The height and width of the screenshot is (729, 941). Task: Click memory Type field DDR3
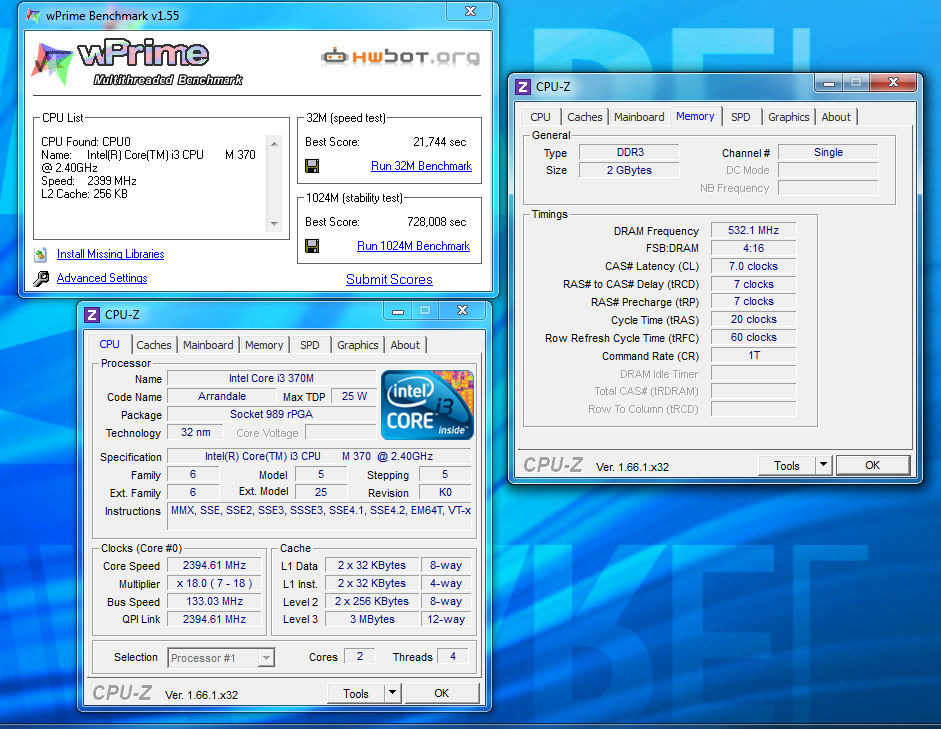tap(629, 152)
